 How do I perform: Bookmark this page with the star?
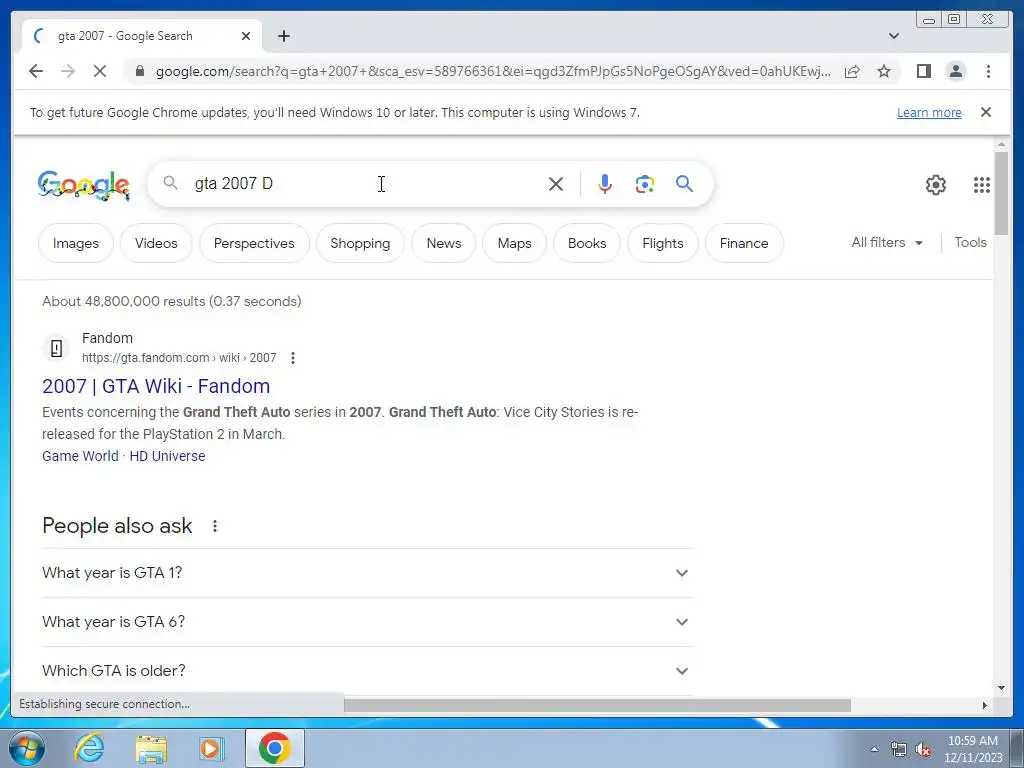(884, 71)
